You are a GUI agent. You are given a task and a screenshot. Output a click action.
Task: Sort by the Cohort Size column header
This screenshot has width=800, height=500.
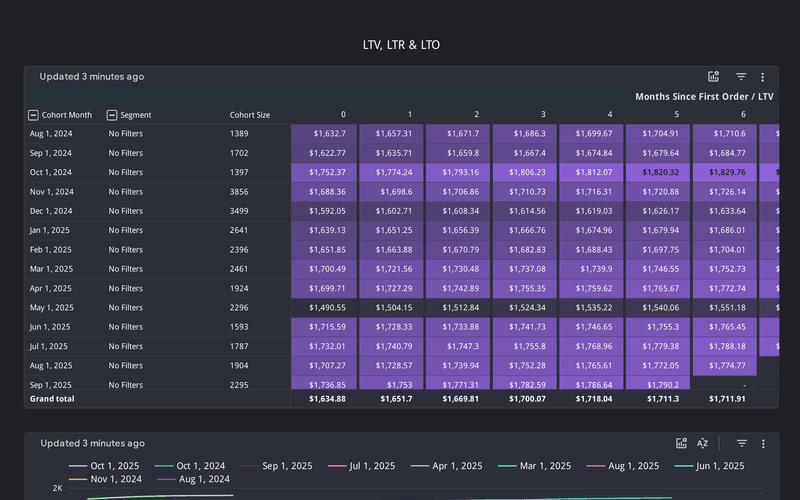[249, 115]
